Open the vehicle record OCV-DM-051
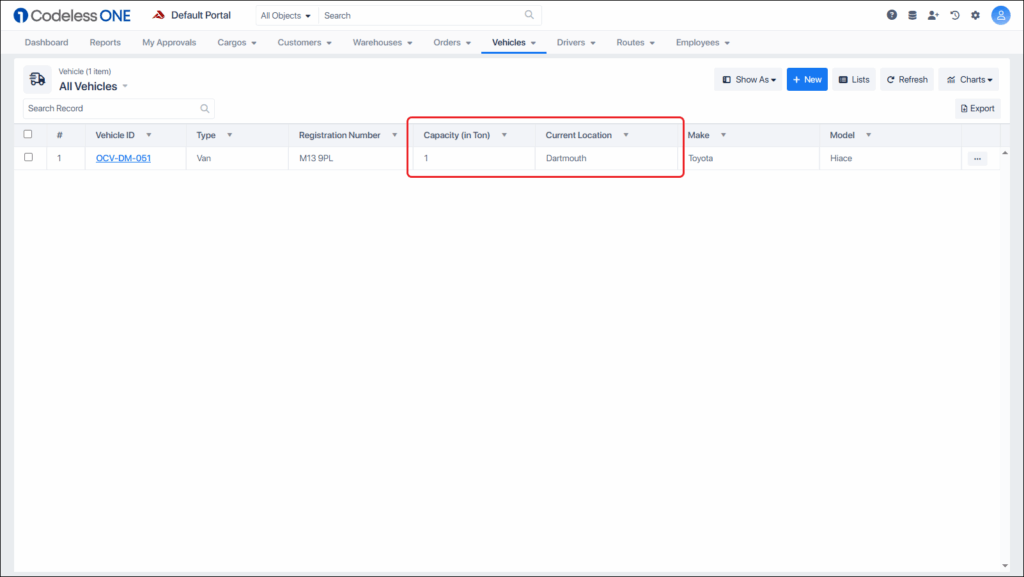 pos(123,157)
